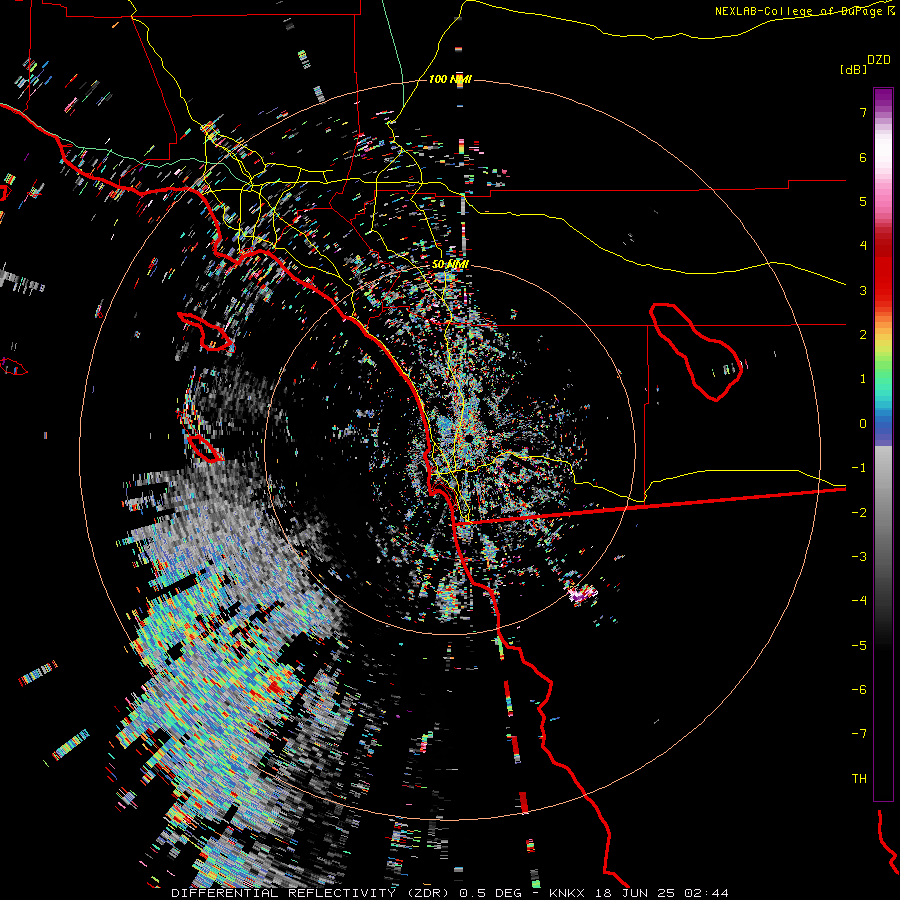Click the KNKX station identifier in the caption

tap(567, 893)
